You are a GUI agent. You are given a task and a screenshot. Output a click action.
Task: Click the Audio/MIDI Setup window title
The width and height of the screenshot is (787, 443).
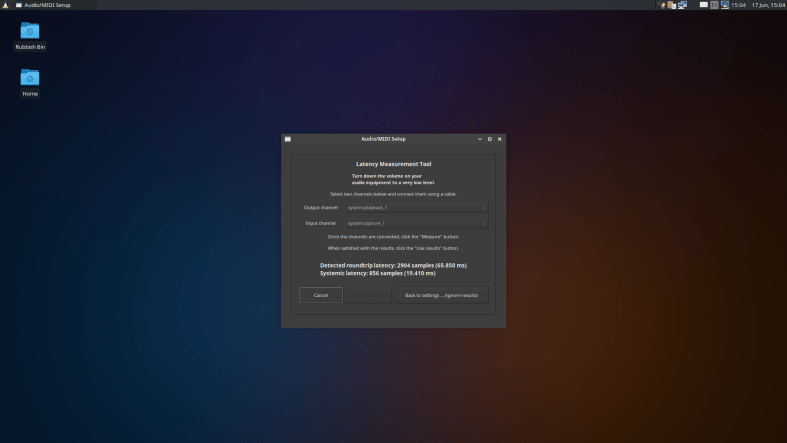coord(383,139)
